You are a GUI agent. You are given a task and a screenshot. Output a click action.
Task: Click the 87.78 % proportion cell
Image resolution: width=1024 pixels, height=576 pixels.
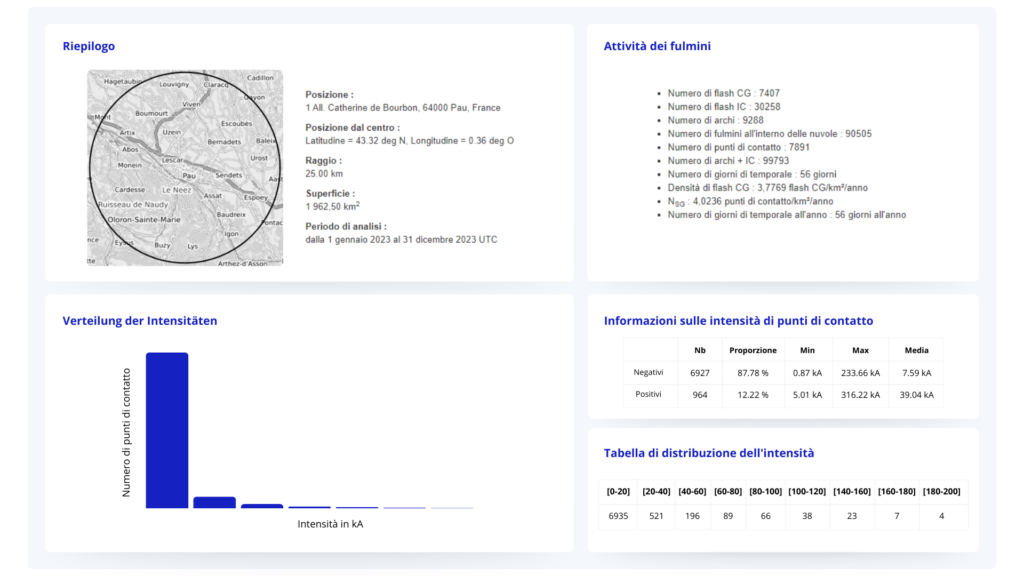point(753,373)
